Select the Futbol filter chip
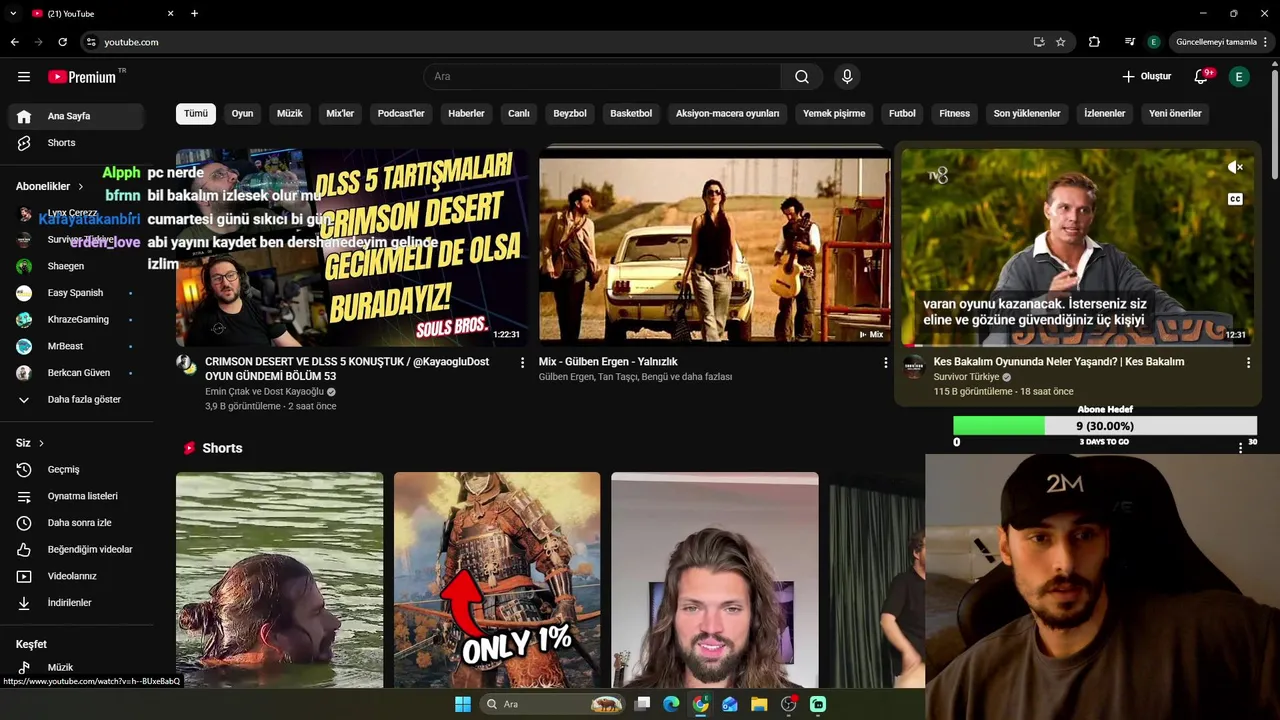 tap(902, 114)
